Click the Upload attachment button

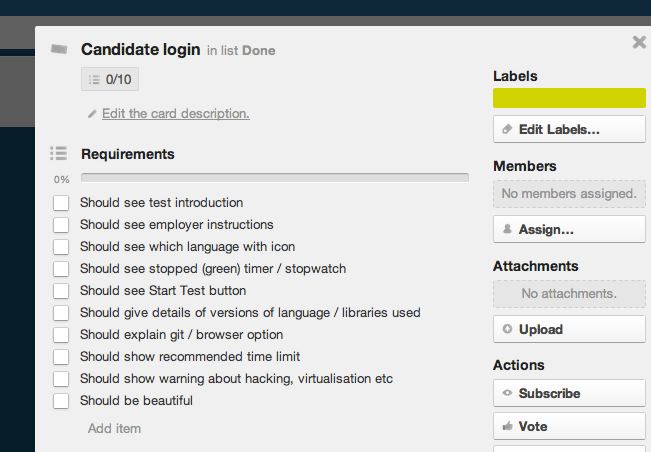(569, 329)
